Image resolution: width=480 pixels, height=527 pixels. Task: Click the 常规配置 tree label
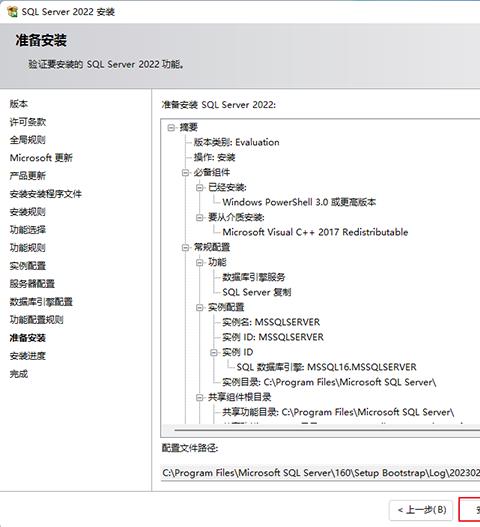[212, 247]
